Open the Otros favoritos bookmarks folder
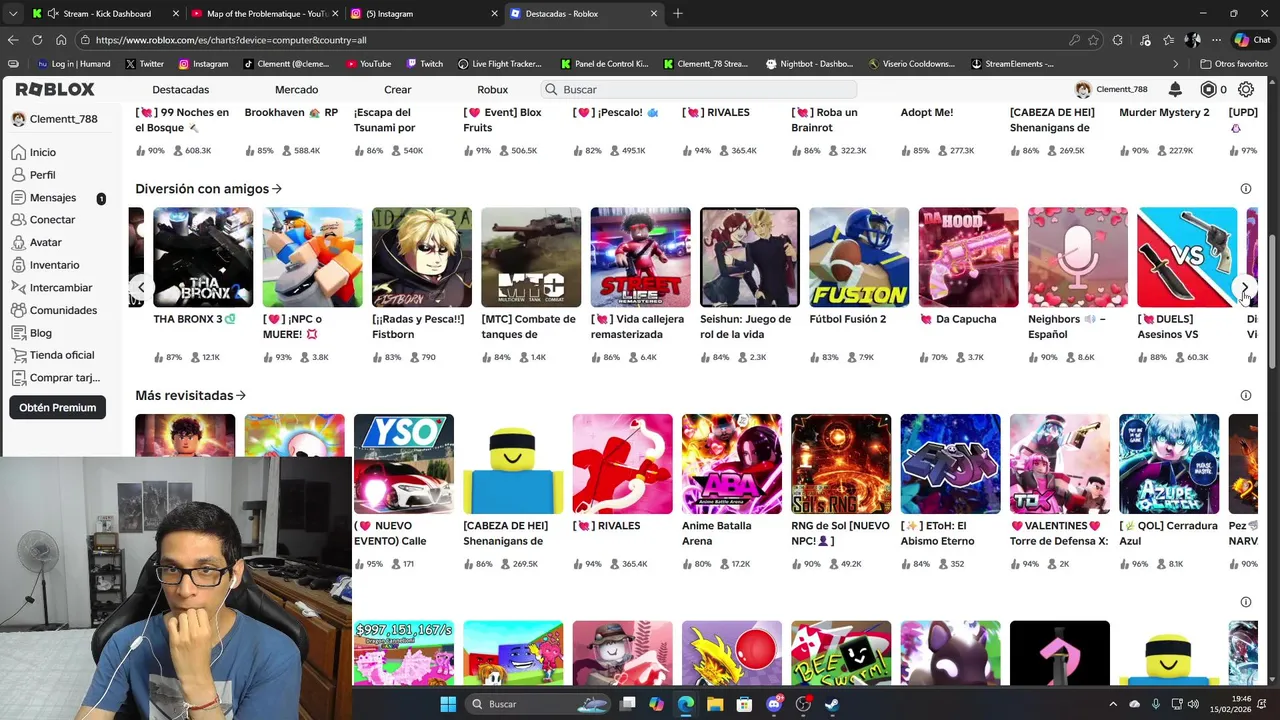 pos(1233,64)
